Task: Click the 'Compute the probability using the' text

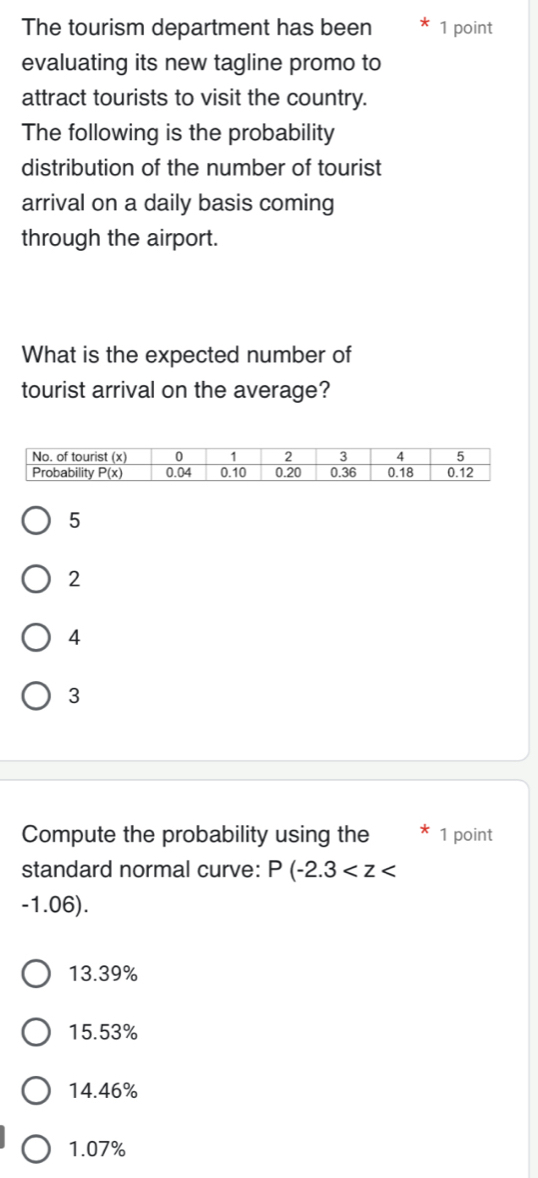Action: [196, 835]
